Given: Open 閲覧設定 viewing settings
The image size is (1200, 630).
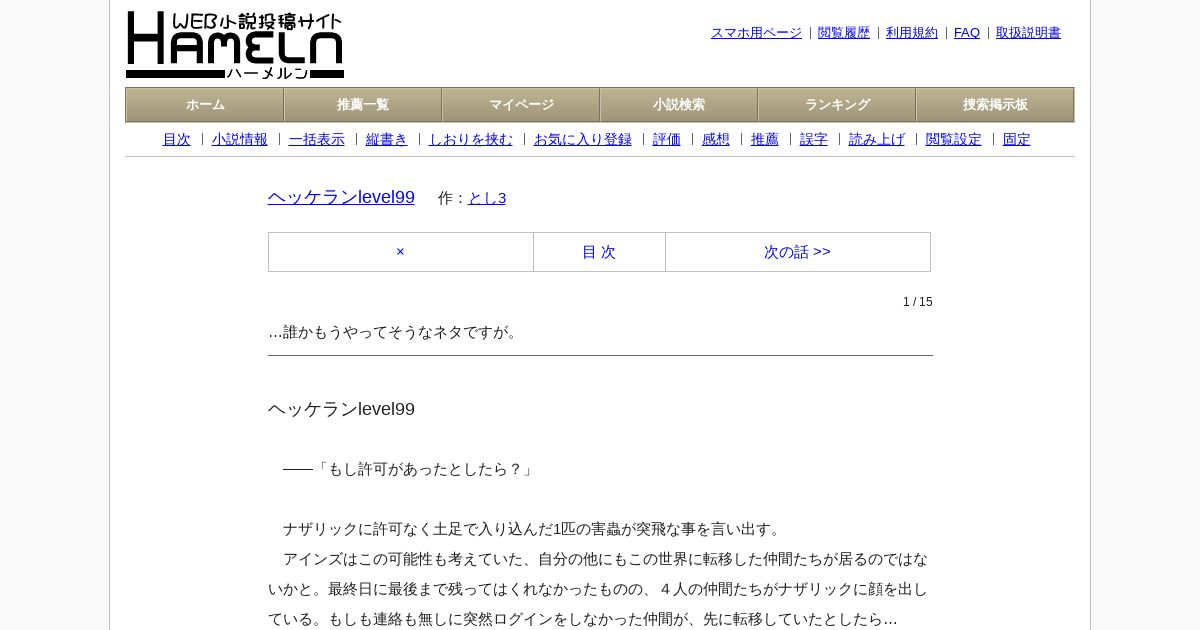Looking at the screenshot, I should pyautogui.click(x=954, y=140).
